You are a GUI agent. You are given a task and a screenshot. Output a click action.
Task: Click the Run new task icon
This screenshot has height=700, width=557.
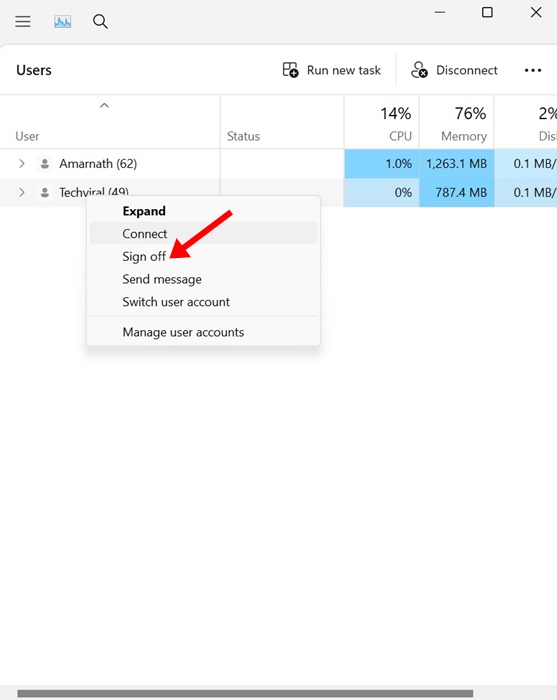point(291,70)
